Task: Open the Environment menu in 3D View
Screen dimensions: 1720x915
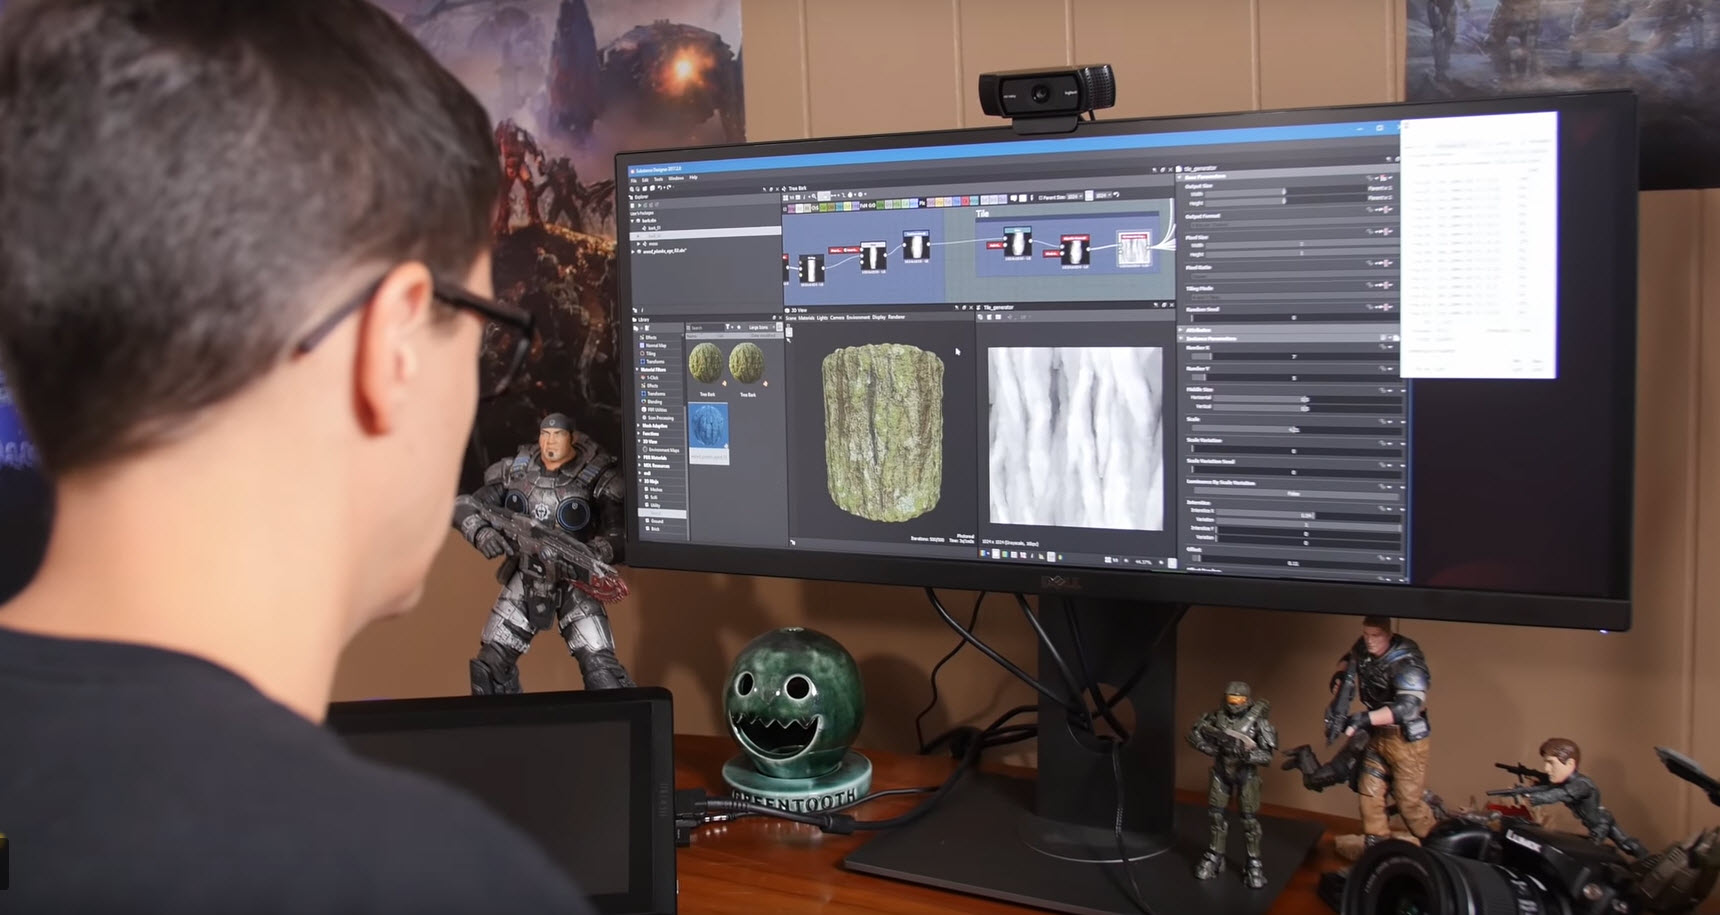Action: point(858,318)
